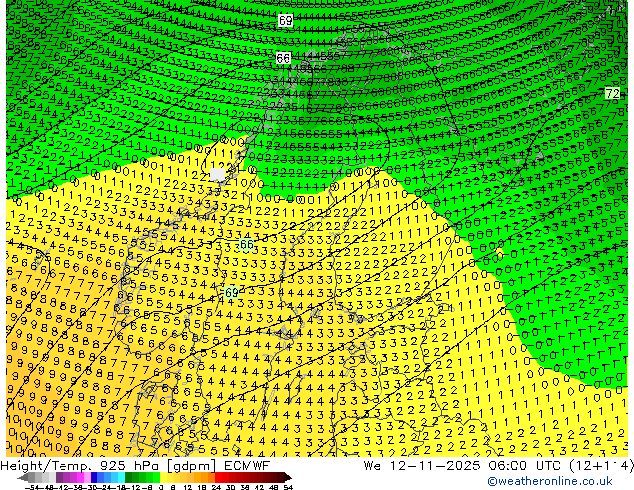Click the white square marker on the map
Screen dimensions: 634x490
click(x=218, y=175)
